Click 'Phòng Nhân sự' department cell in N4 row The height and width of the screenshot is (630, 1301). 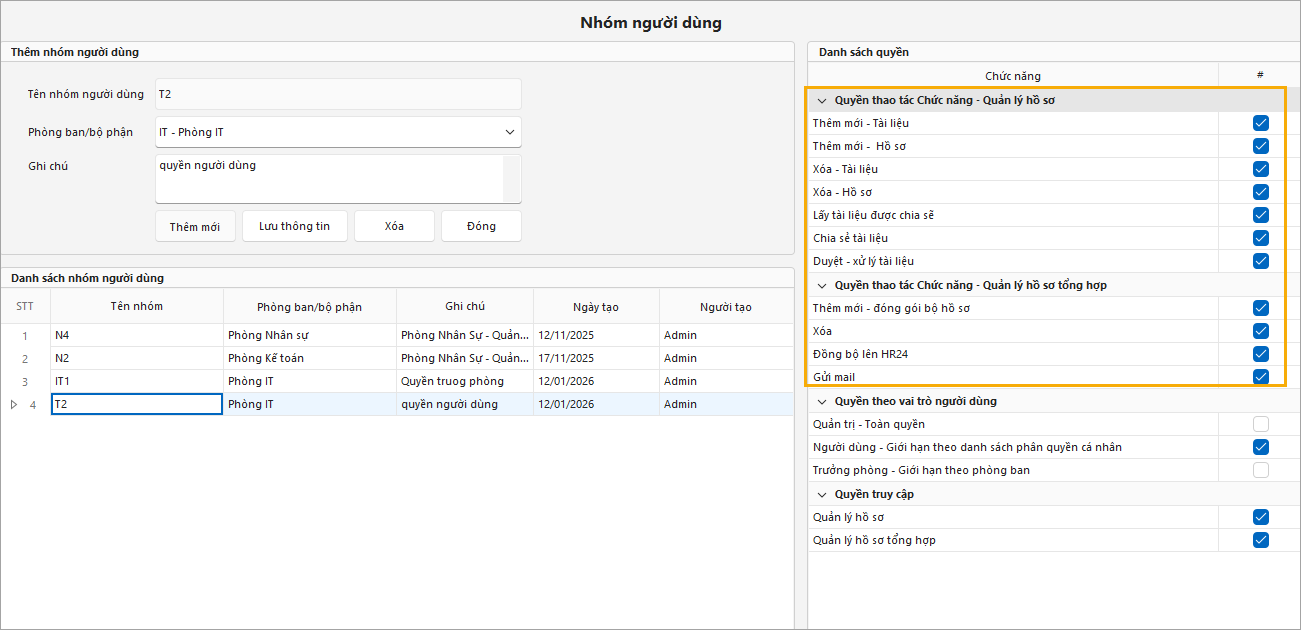[310, 335]
